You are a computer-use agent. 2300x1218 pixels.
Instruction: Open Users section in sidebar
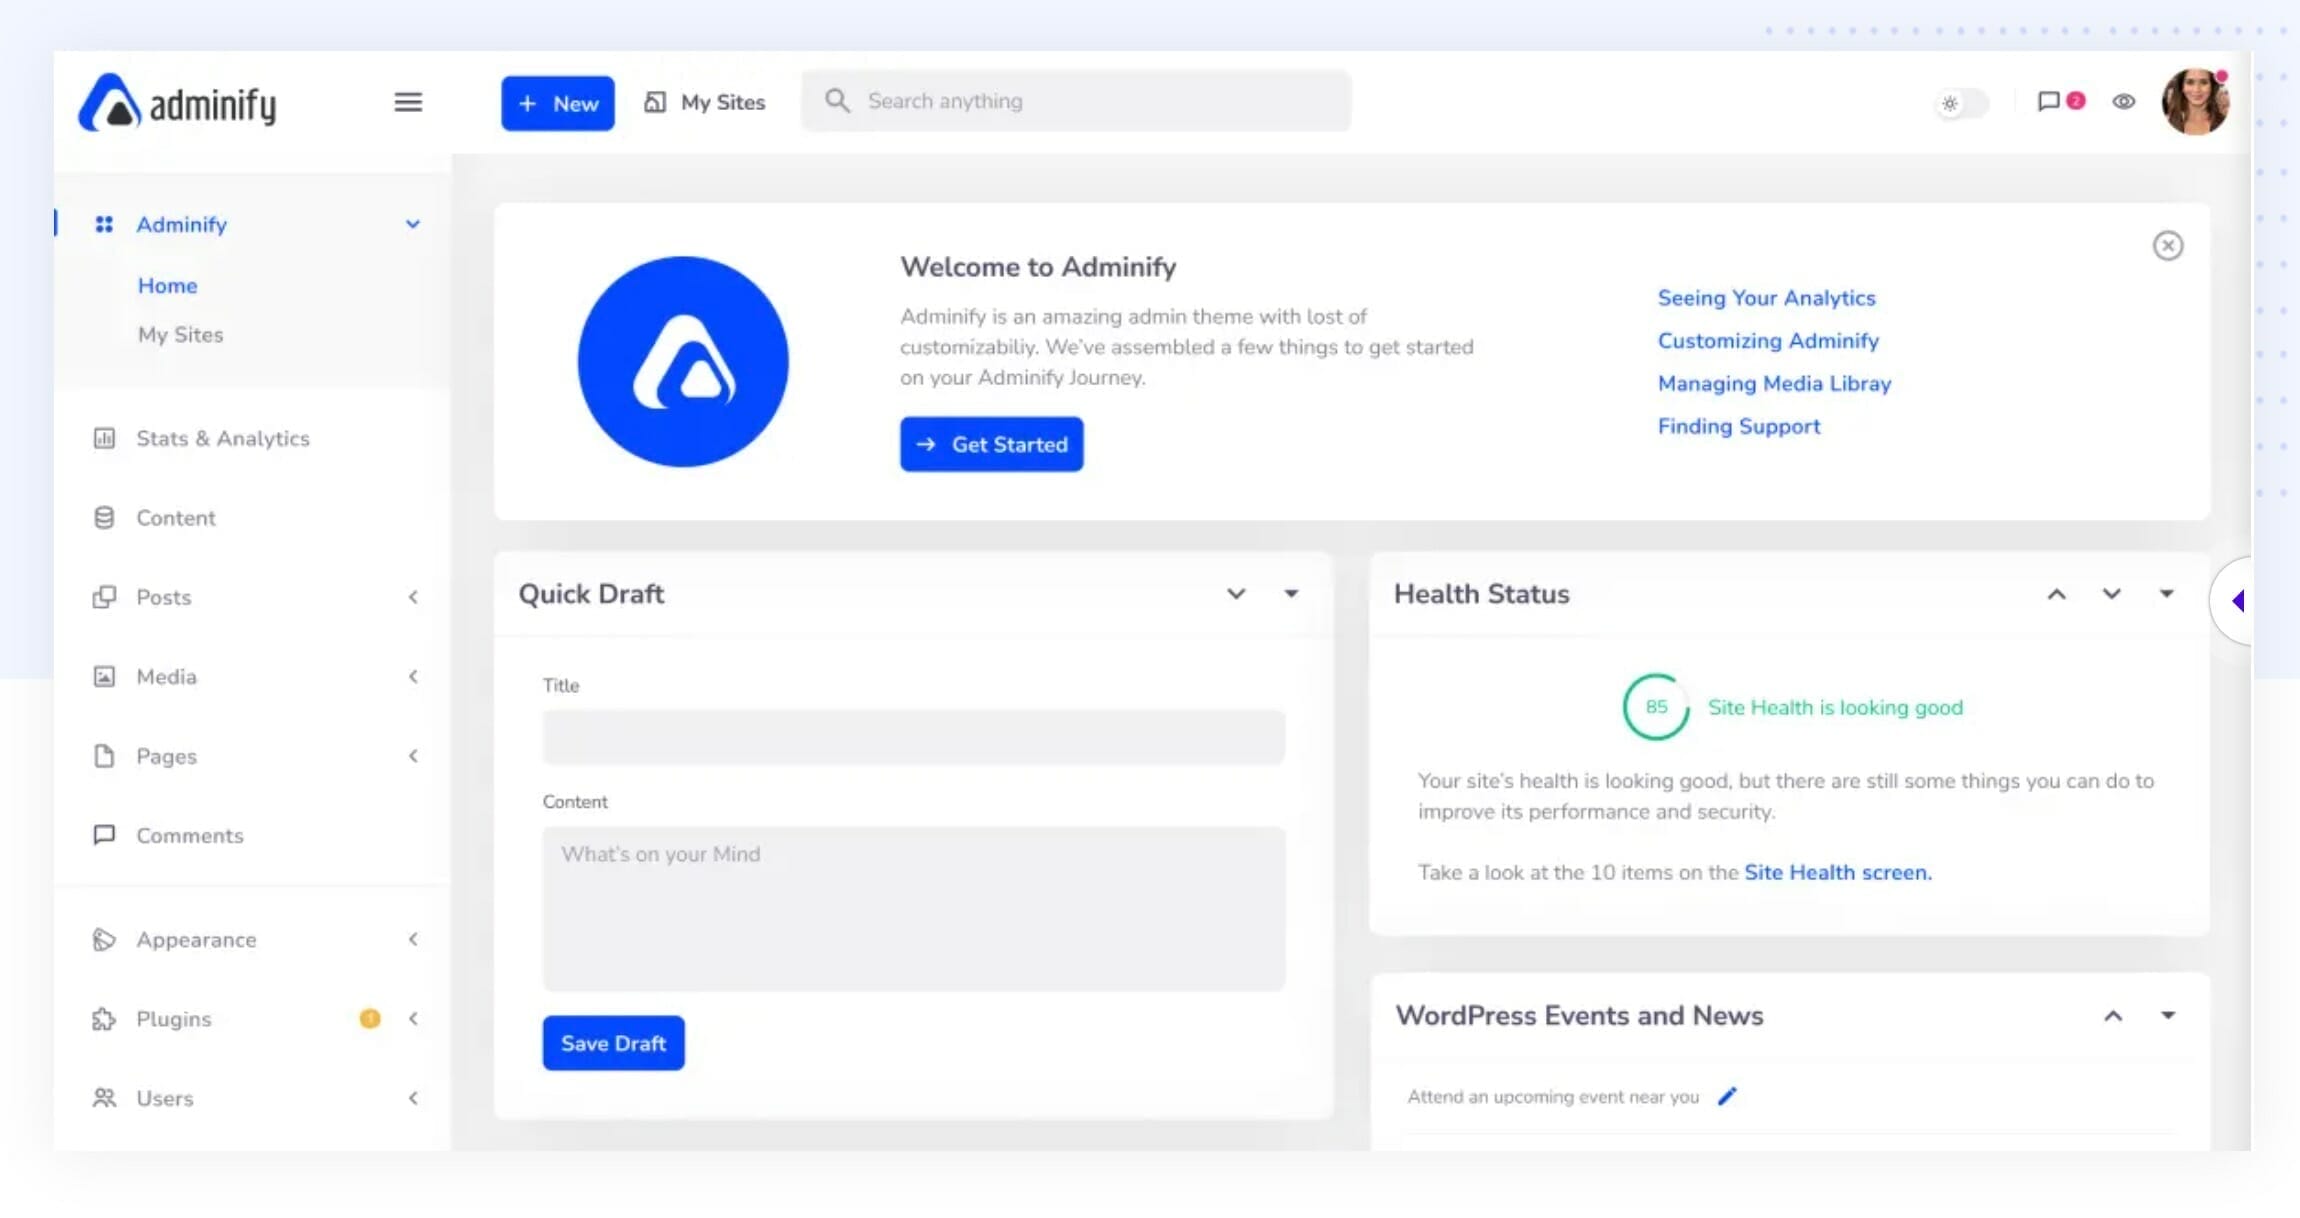tap(164, 1098)
